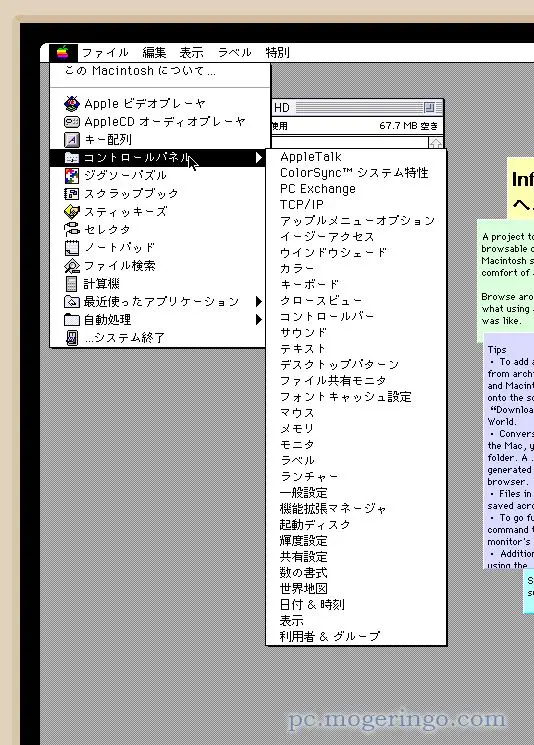The image size is (534, 745).
Task: Open the ラベル menu in the menu bar
Action: tap(235, 52)
